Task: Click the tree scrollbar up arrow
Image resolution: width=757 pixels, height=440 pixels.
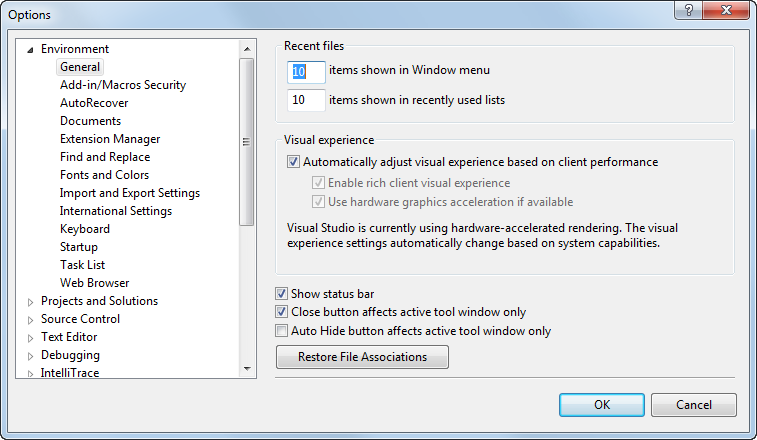Action: click(x=247, y=48)
